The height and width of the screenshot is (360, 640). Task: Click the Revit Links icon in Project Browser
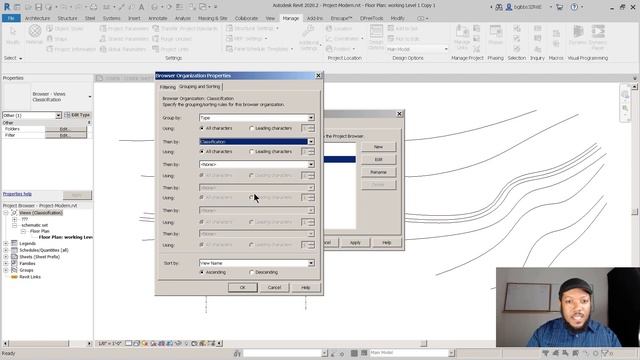coord(14,277)
